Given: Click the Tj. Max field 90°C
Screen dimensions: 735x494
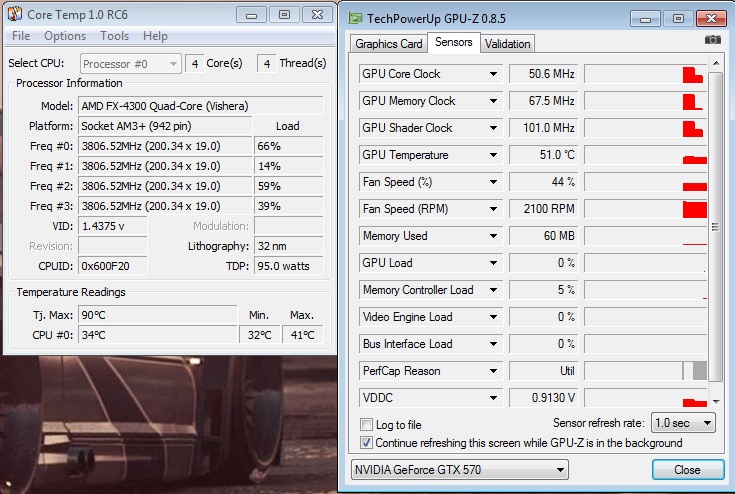Looking at the screenshot, I should [x=158, y=315].
